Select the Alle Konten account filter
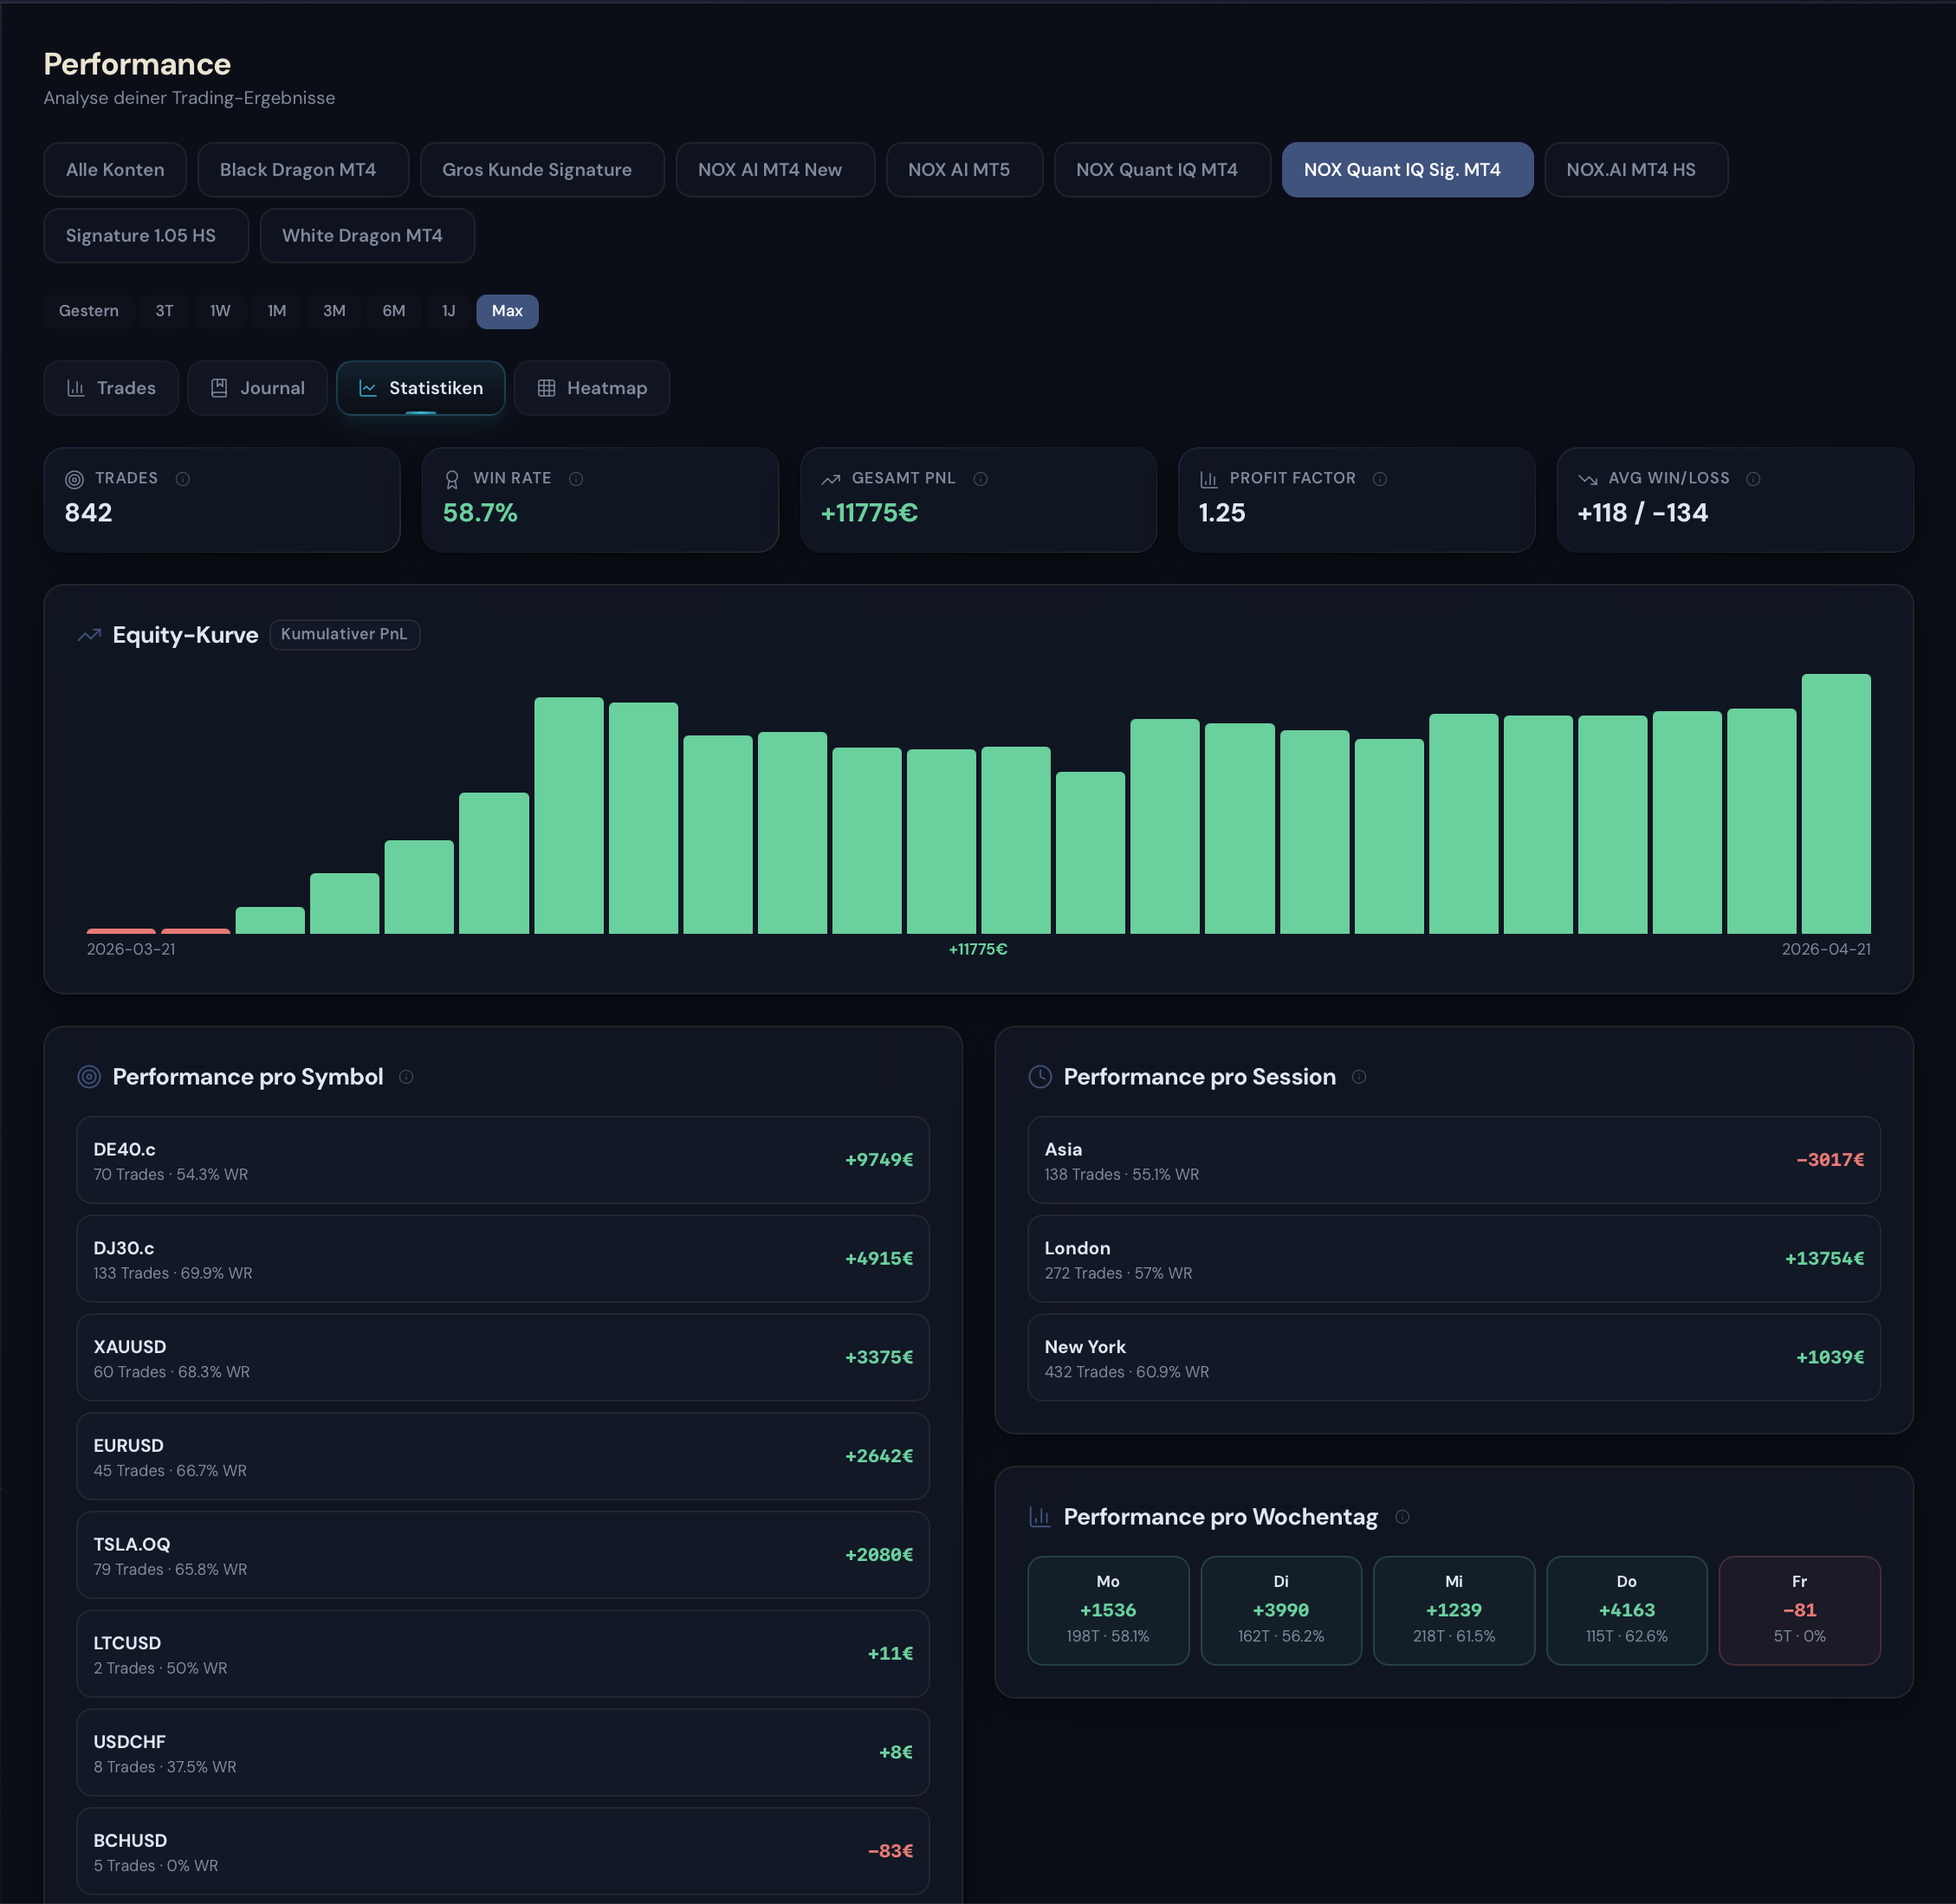 pos(115,170)
